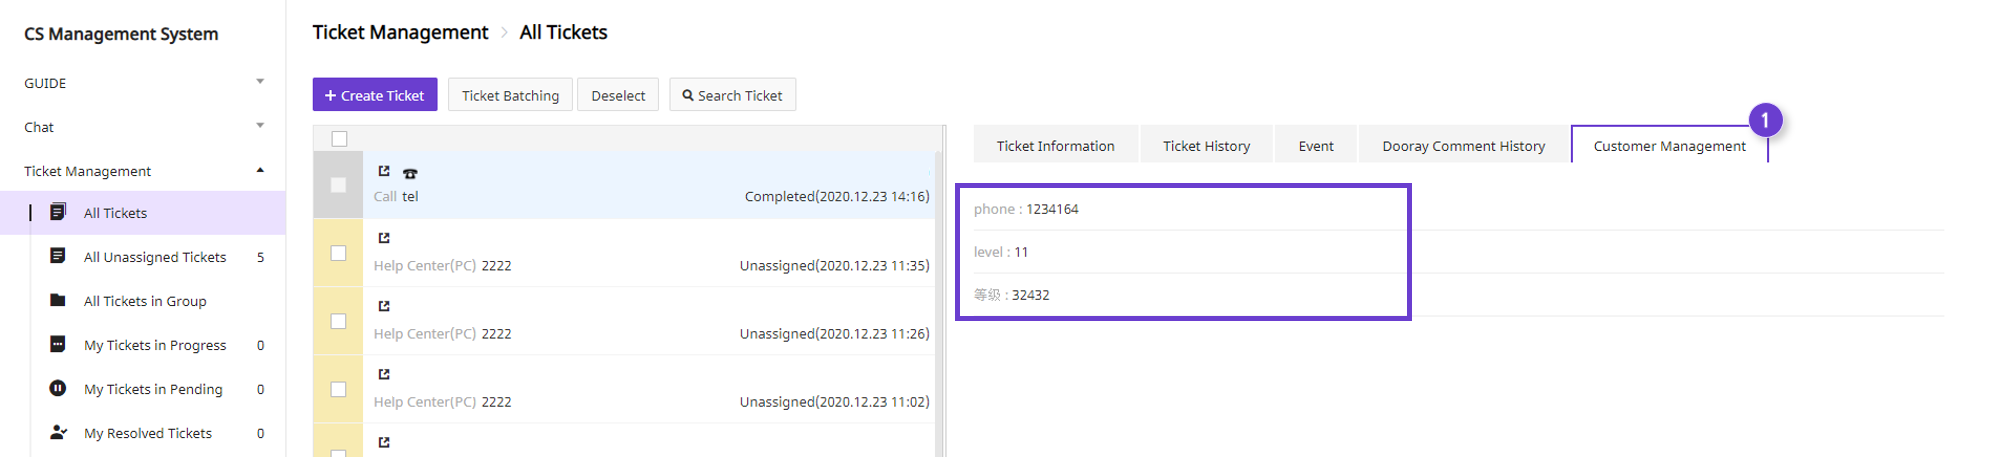
Task: Click the My Resolved Tickets person icon
Action: [x=58, y=432]
